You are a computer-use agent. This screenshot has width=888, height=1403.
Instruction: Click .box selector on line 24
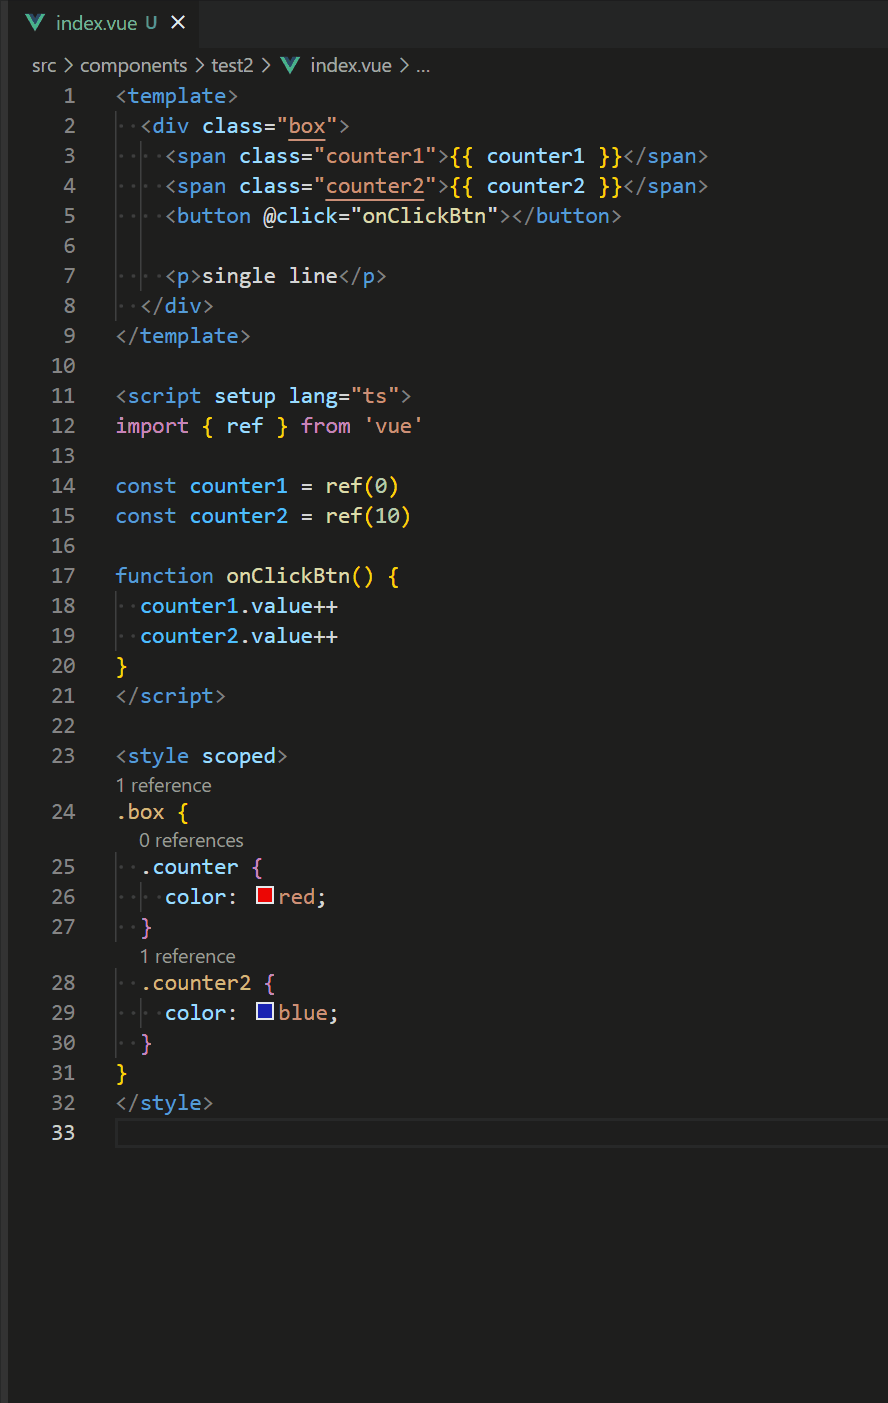click(140, 812)
